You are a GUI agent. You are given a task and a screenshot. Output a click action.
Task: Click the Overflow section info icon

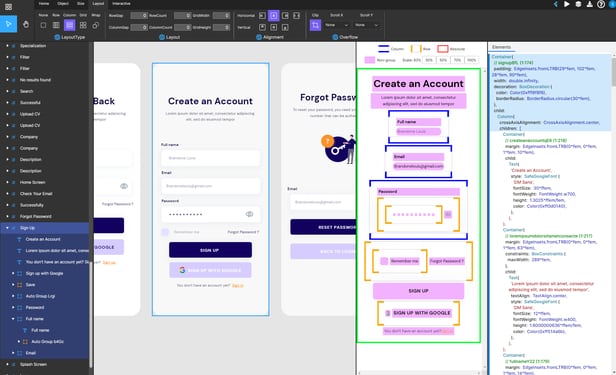tap(335, 37)
